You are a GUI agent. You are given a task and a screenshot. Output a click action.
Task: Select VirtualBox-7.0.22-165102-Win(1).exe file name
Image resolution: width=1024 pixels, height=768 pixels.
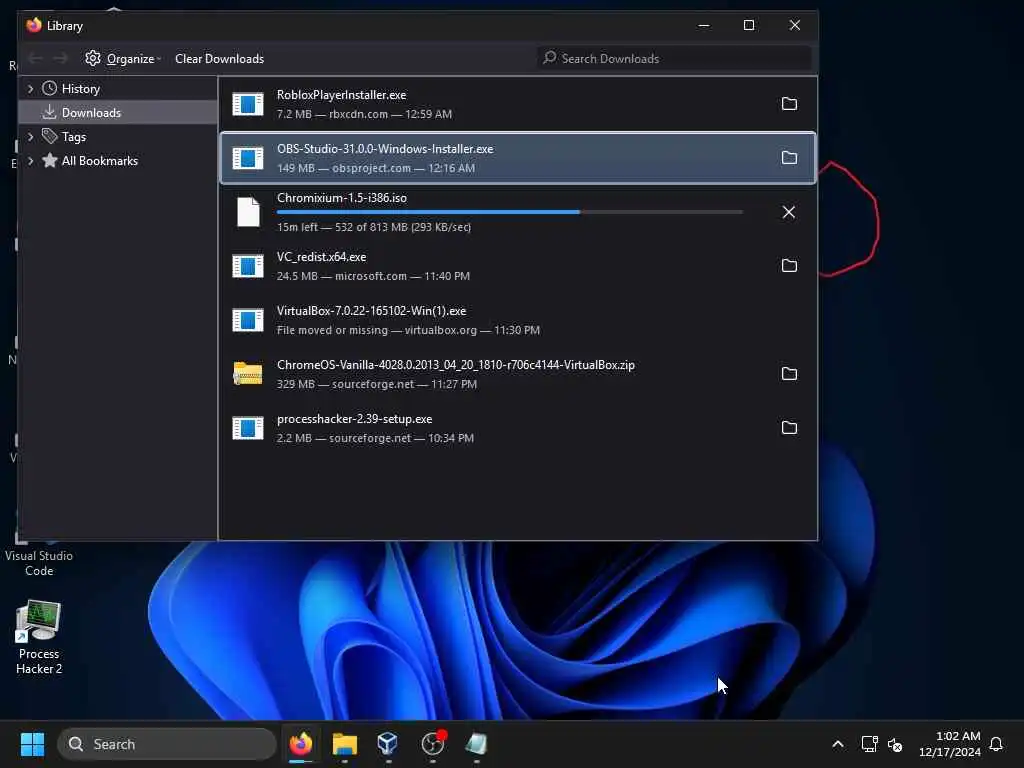(372, 312)
